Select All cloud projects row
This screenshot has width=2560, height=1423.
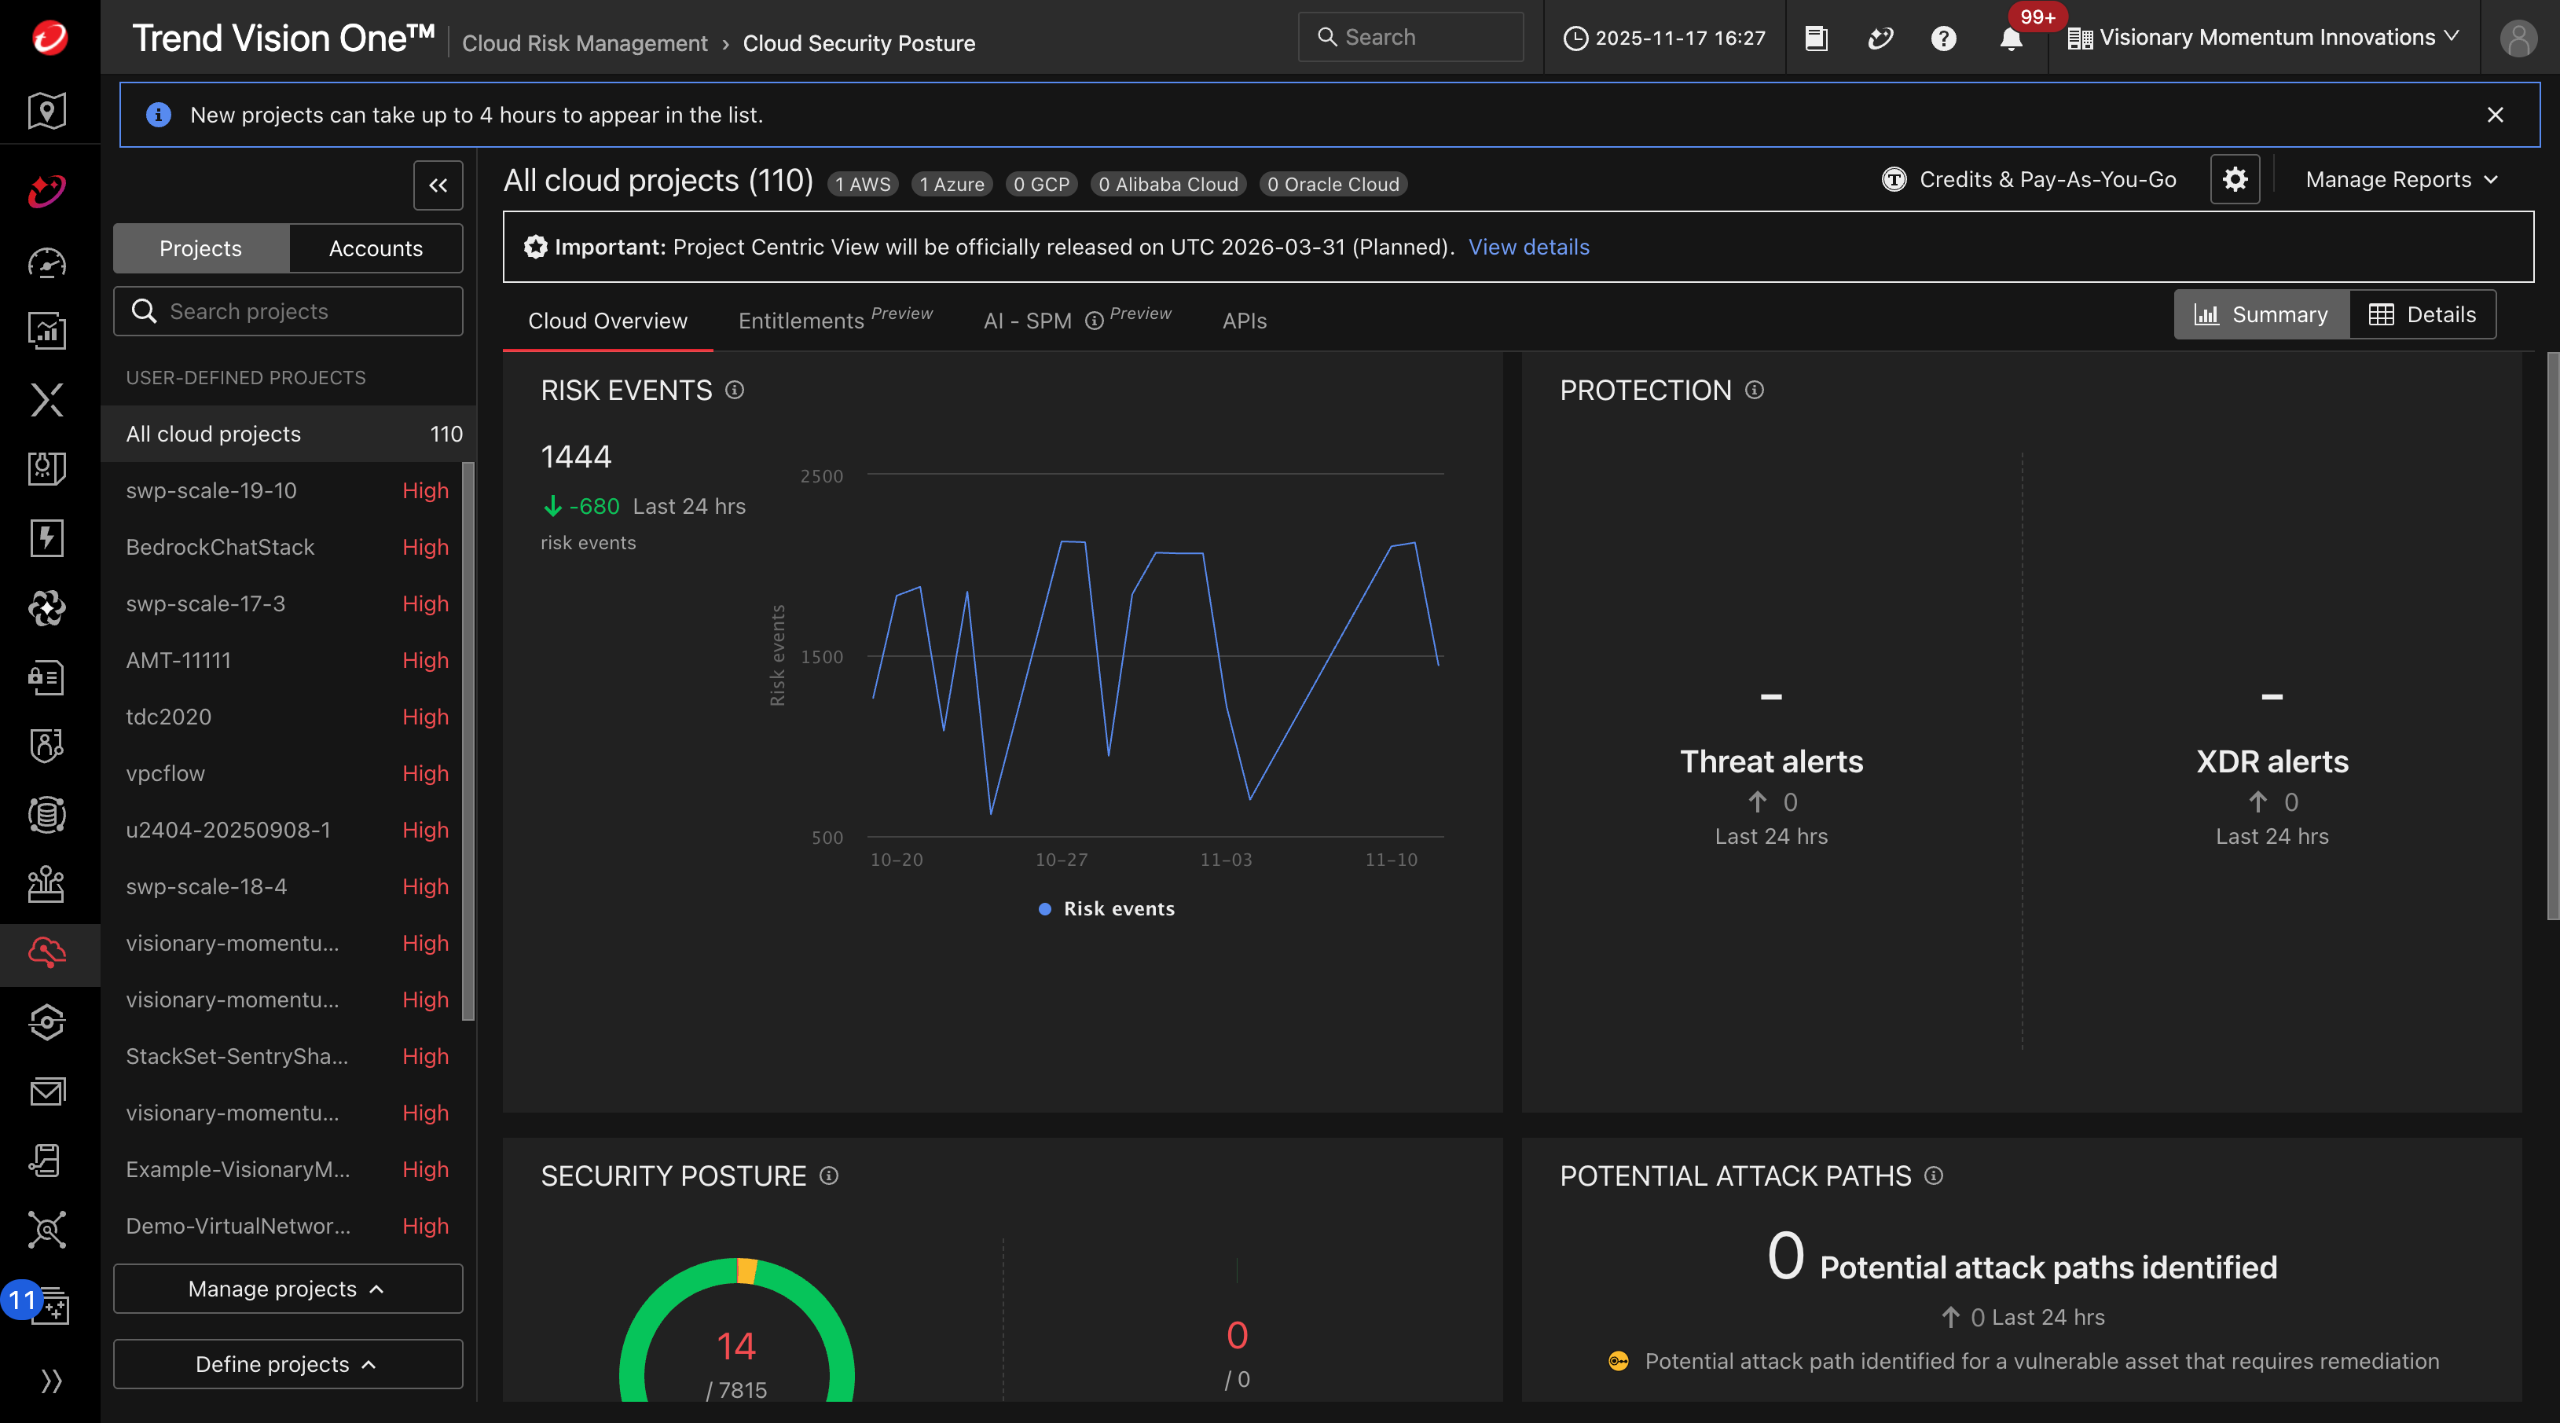(288, 433)
